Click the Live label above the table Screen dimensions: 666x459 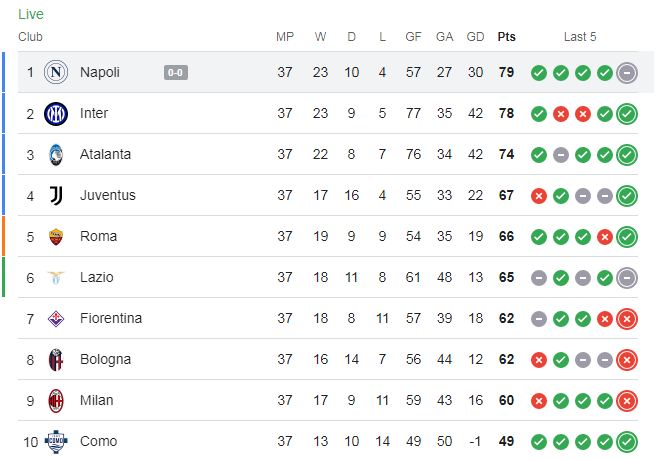click(31, 15)
